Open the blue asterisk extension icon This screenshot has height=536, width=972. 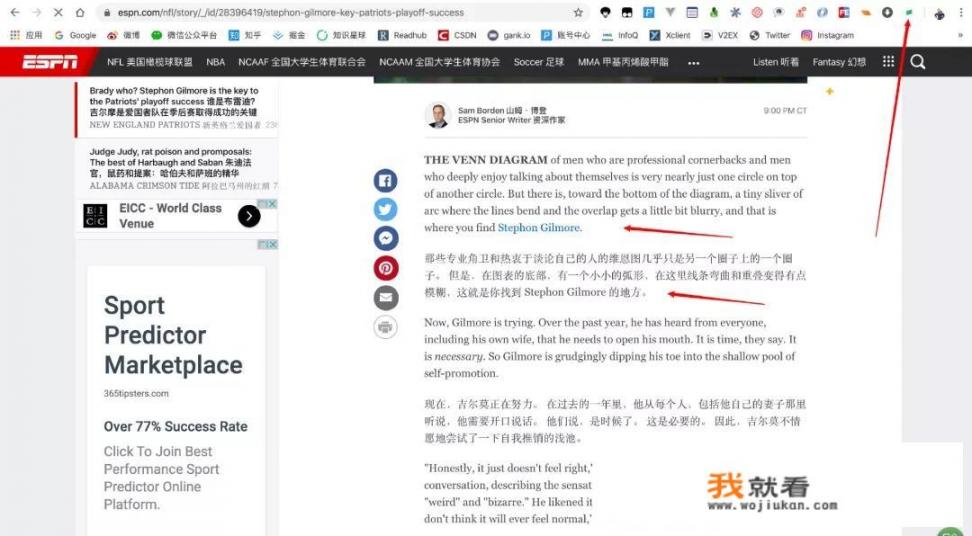click(x=735, y=12)
